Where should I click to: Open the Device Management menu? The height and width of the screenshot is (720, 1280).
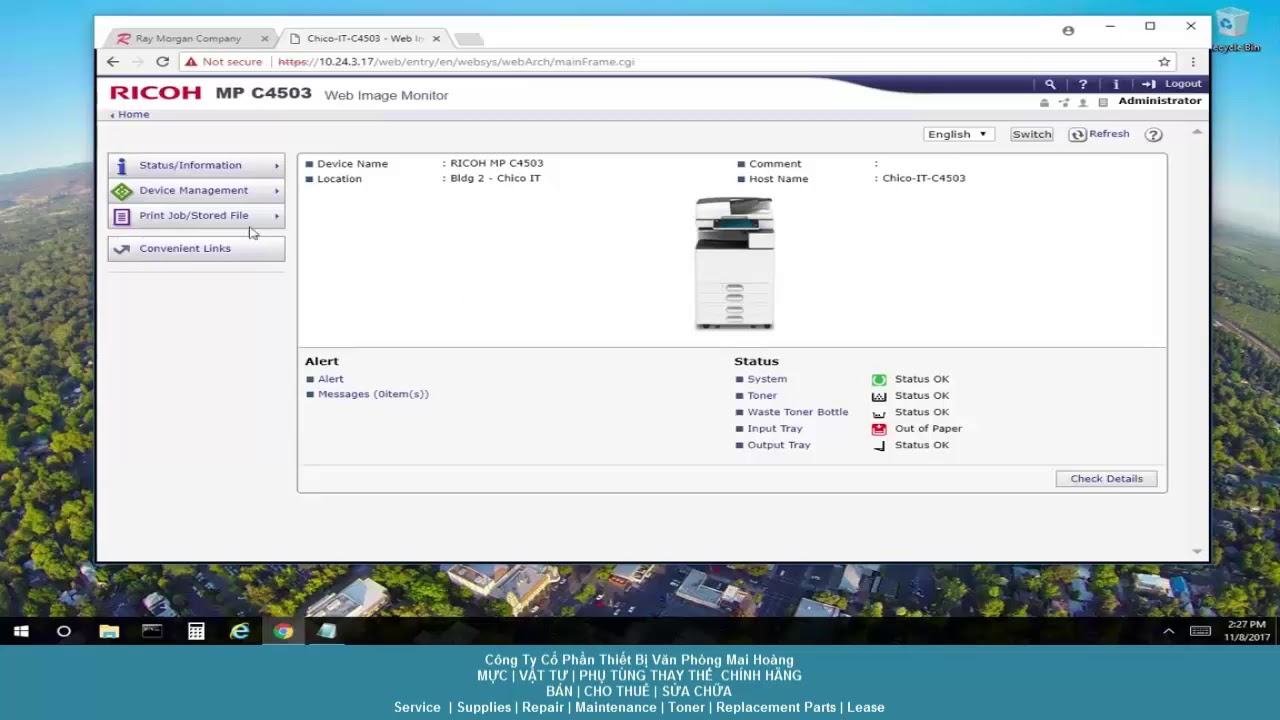point(196,191)
